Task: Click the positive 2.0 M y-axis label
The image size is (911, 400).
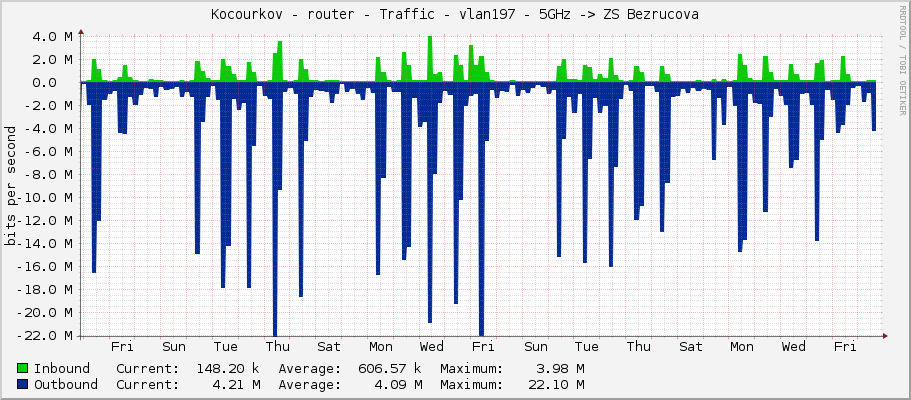Action: [53, 59]
